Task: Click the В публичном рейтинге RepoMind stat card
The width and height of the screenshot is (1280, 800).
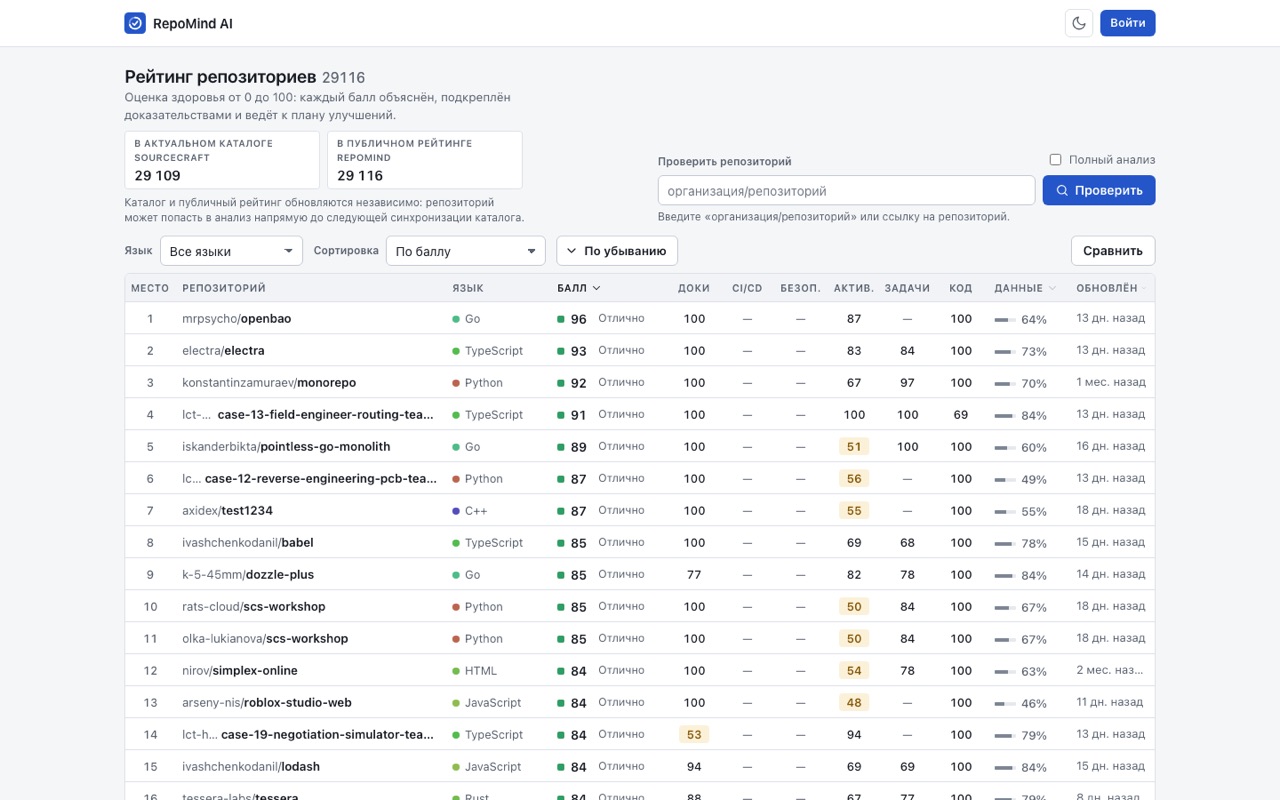Action: click(425, 160)
